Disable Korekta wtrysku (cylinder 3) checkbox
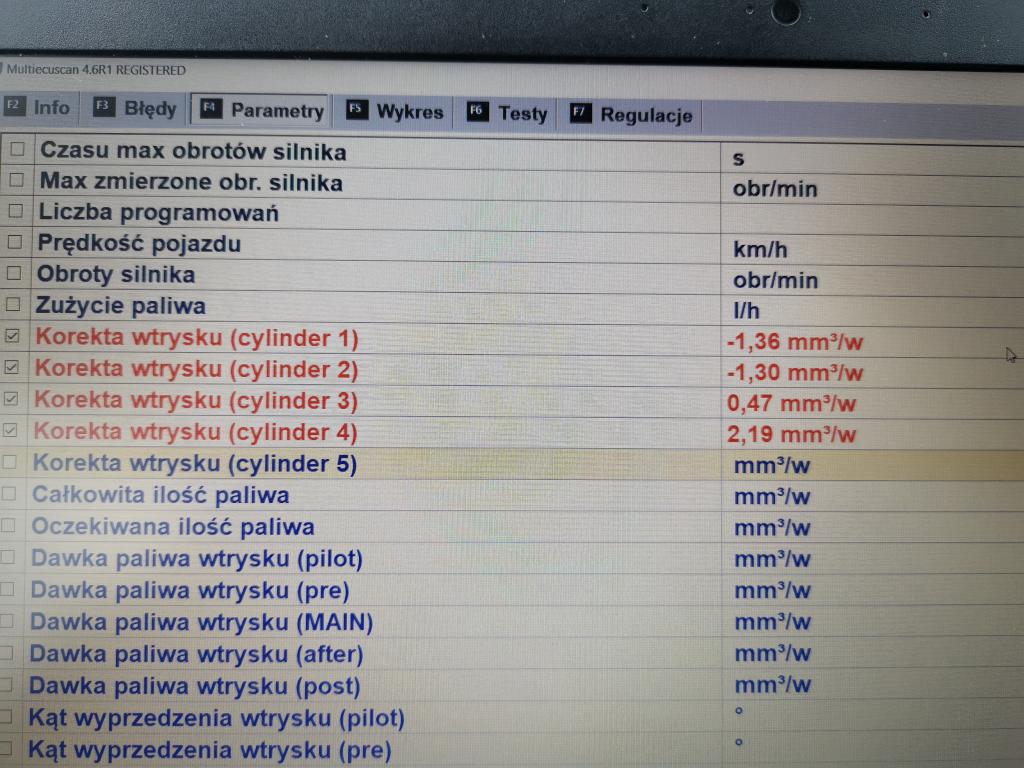Image resolution: width=1024 pixels, height=768 pixels. point(11,398)
